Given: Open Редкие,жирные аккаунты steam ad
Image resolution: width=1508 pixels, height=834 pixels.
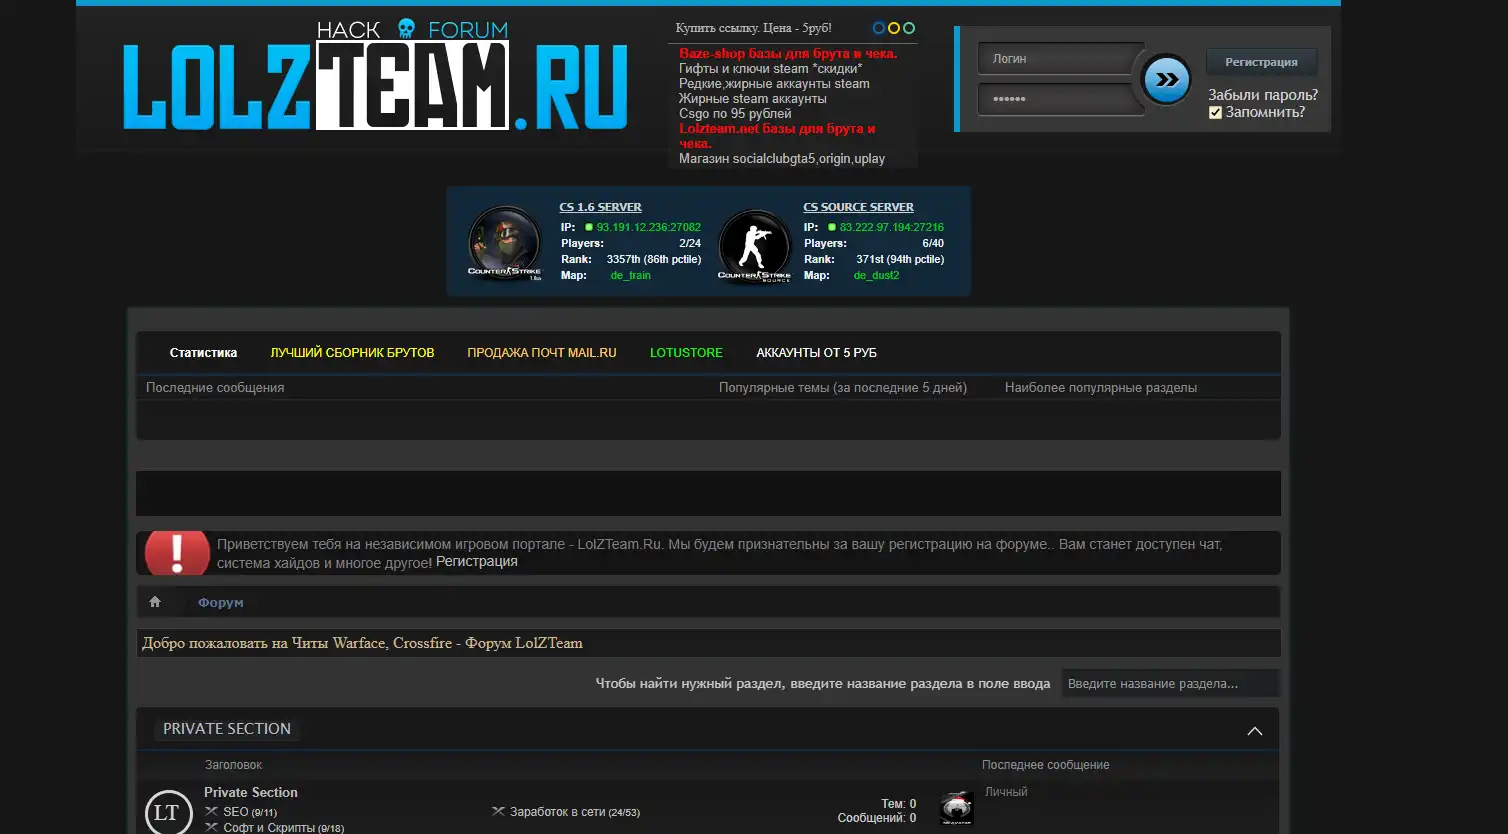Looking at the screenshot, I should click(x=774, y=84).
